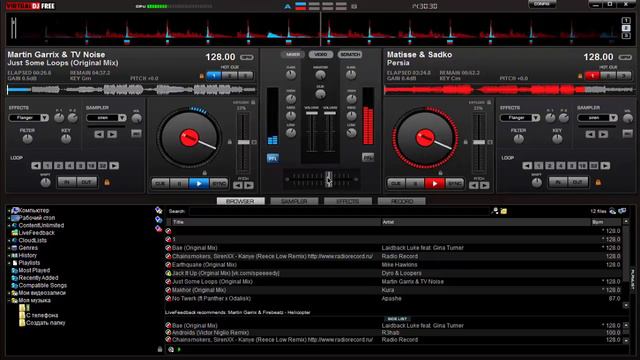Toggle hot cue lock on right deck

coord(580,76)
